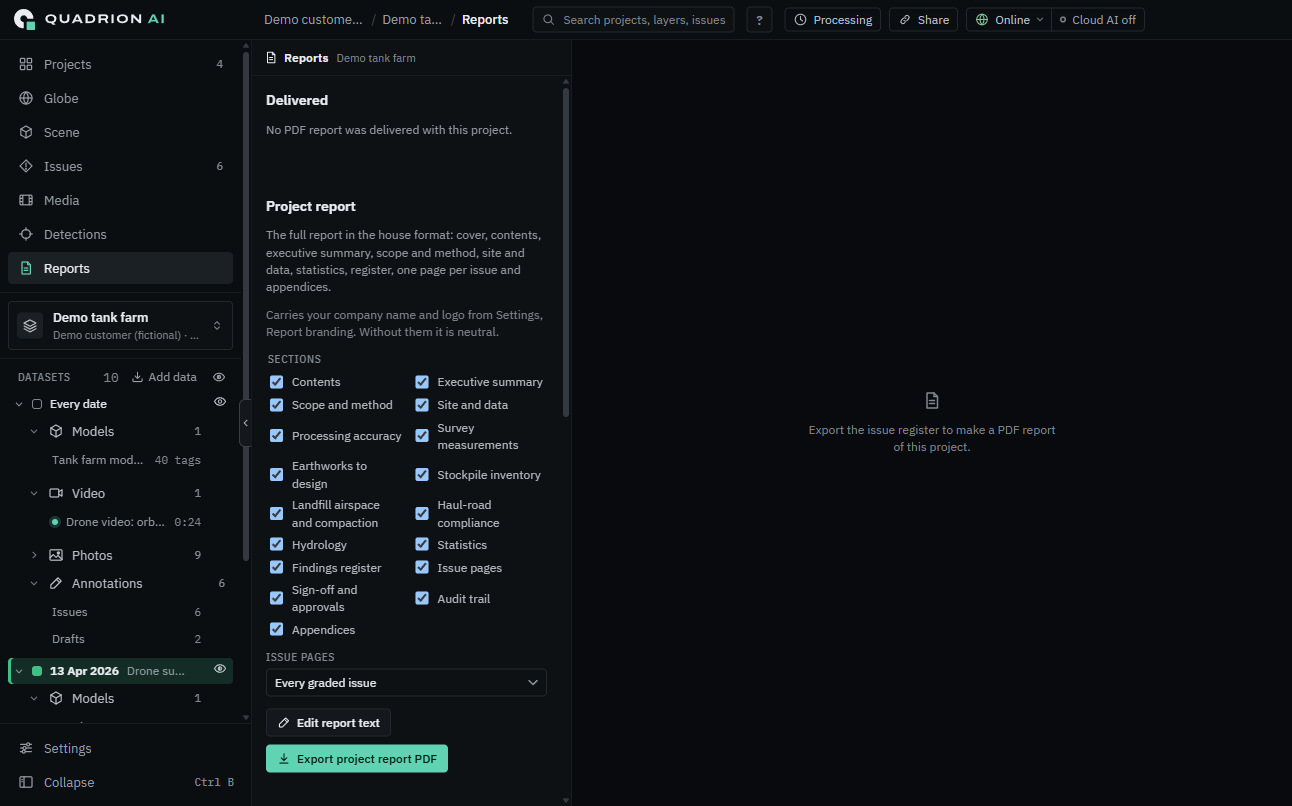
Task: Click the Demo customer breadcrumb link
Action: point(313,20)
